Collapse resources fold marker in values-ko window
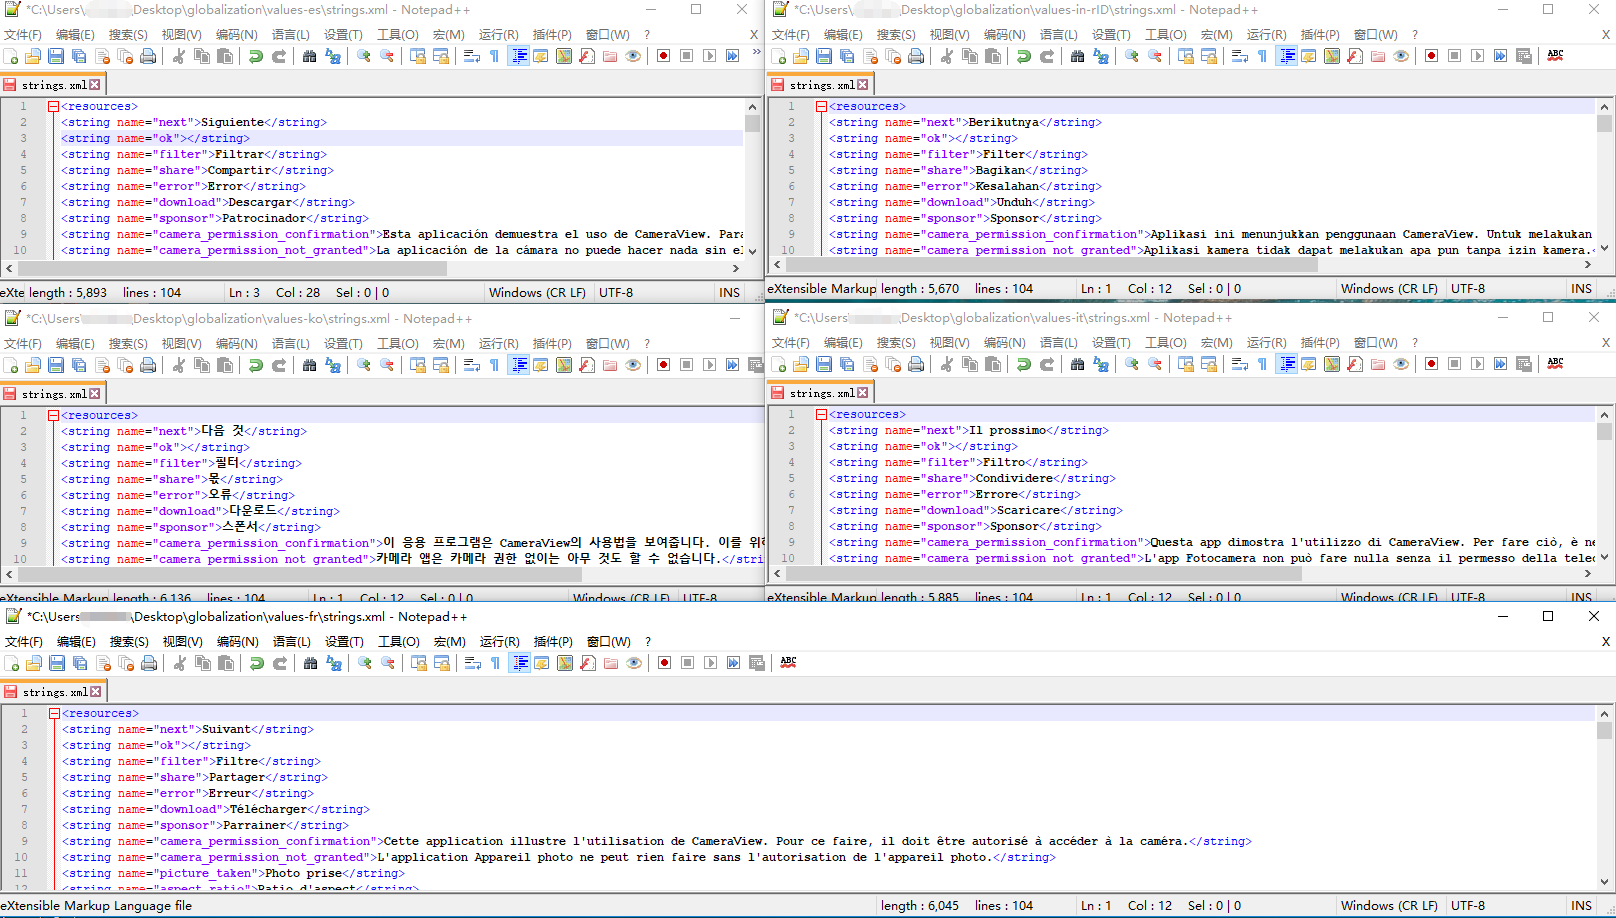The width and height of the screenshot is (1616, 918). click(x=53, y=415)
